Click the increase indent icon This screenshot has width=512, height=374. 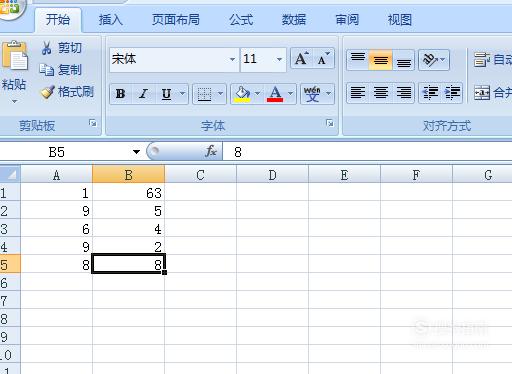coord(452,93)
